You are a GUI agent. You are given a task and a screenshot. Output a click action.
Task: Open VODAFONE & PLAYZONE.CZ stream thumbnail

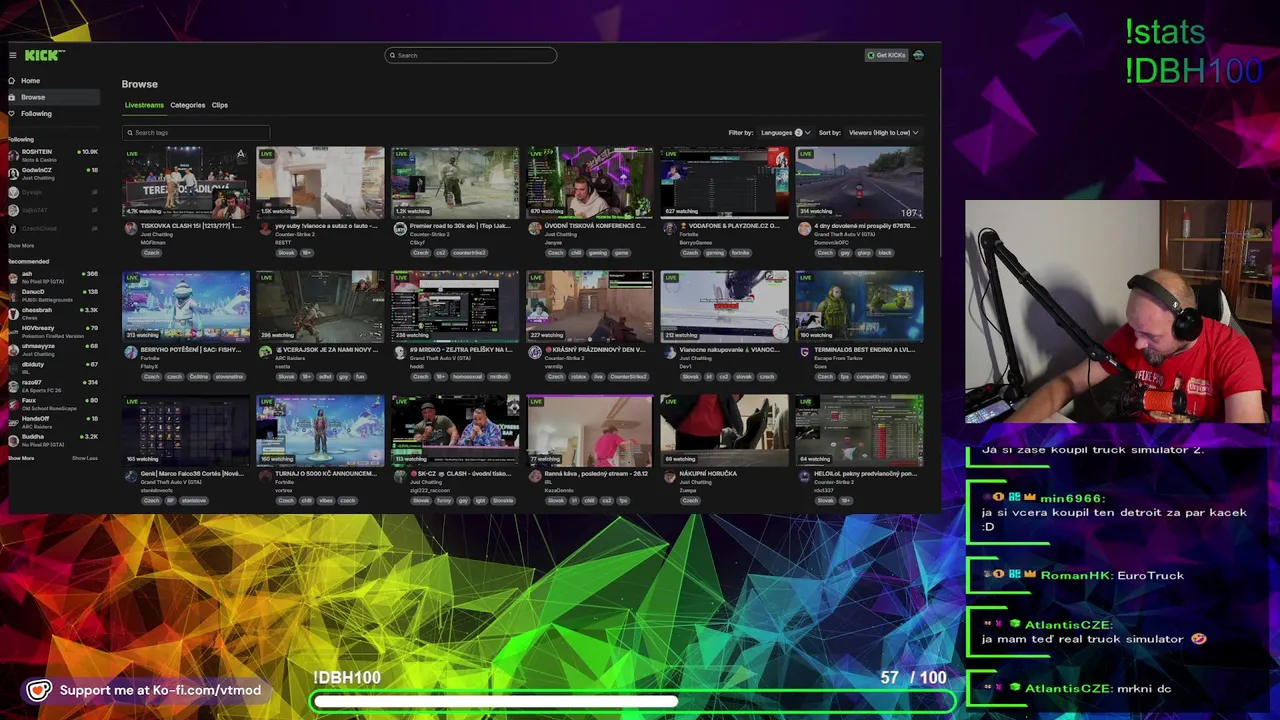tap(724, 182)
